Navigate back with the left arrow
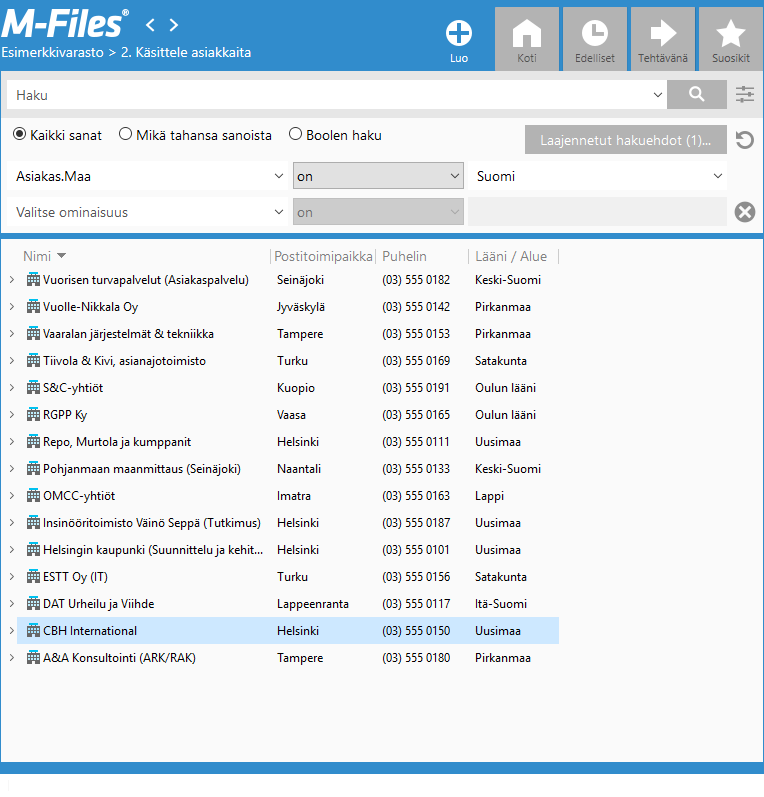Image resolution: width=764 pixels, height=797 pixels. [x=151, y=24]
